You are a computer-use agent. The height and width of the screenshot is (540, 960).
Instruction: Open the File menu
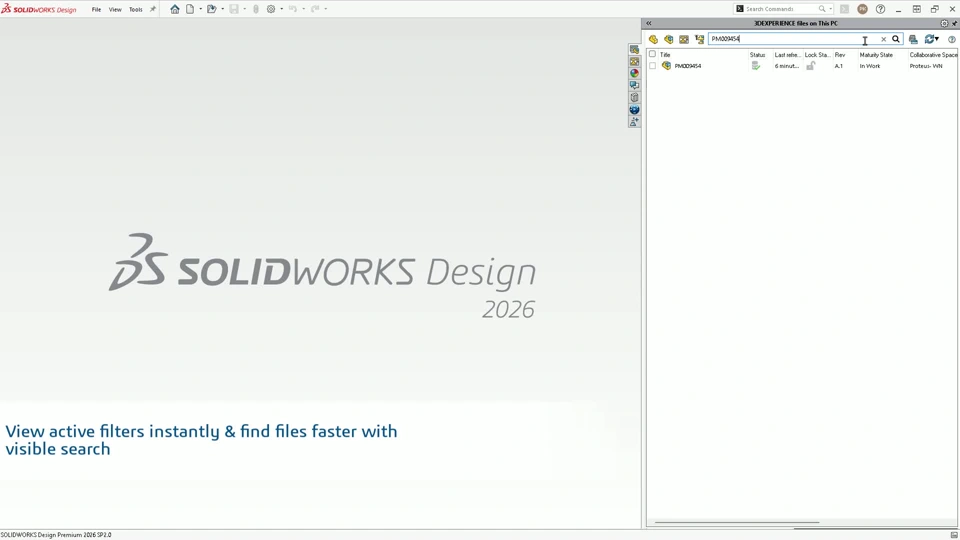tap(96, 9)
